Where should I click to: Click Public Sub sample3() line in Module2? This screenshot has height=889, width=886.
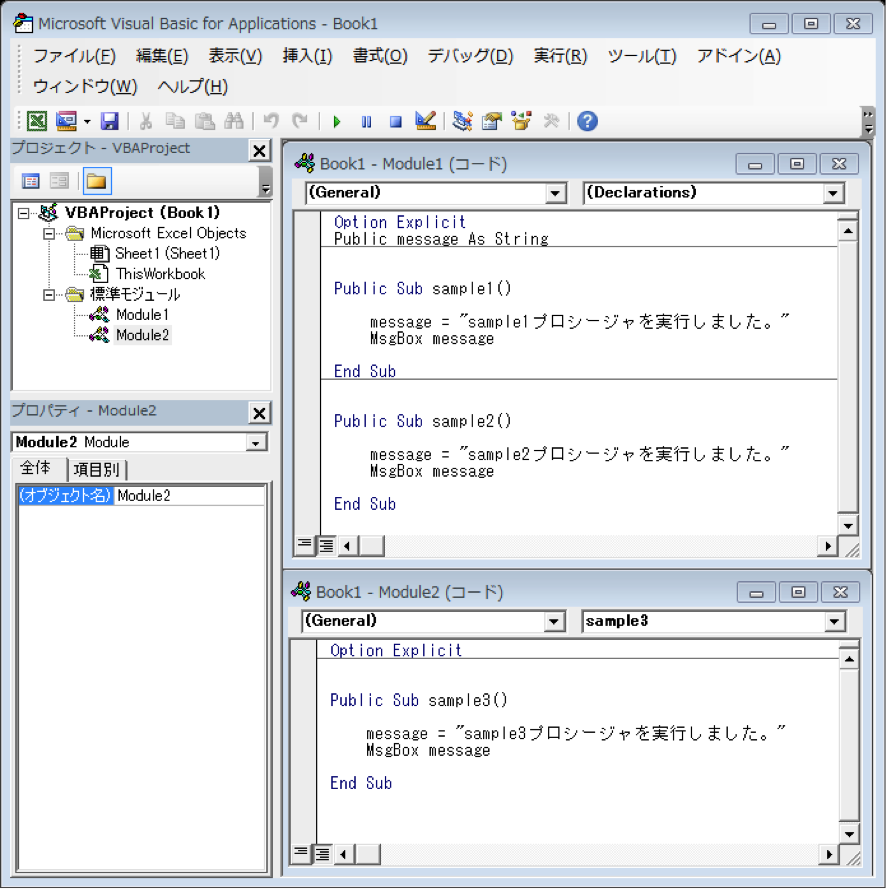click(418, 700)
